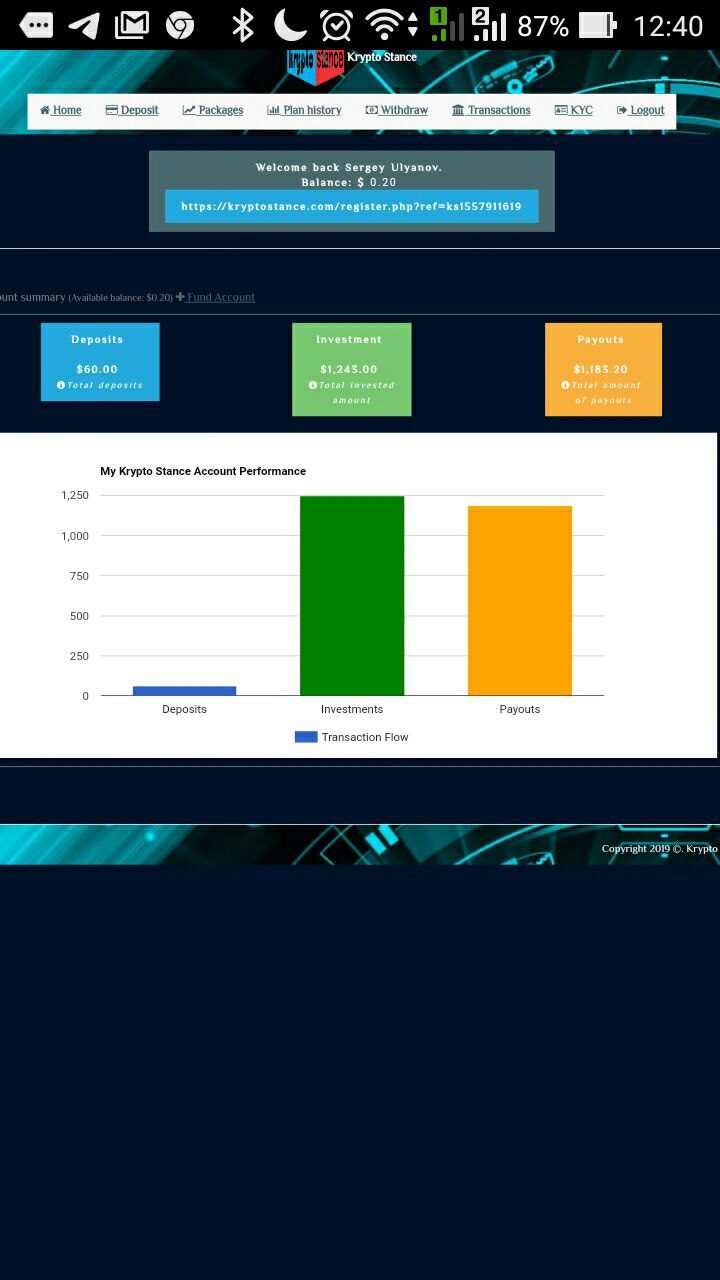Tap the 12:40 clock in status bar
Image resolution: width=720 pixels, height=1280 pixels.
point(669,25)
